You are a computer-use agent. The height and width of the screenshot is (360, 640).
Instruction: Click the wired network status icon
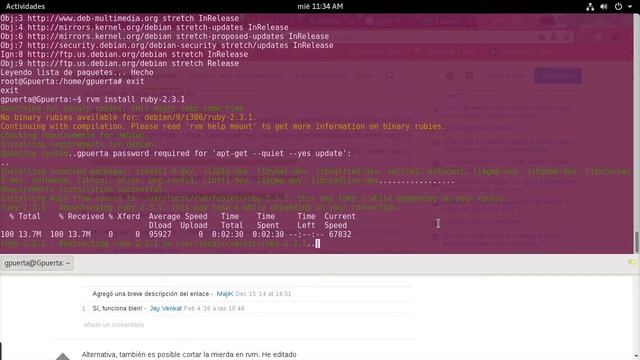click(590, 7)
